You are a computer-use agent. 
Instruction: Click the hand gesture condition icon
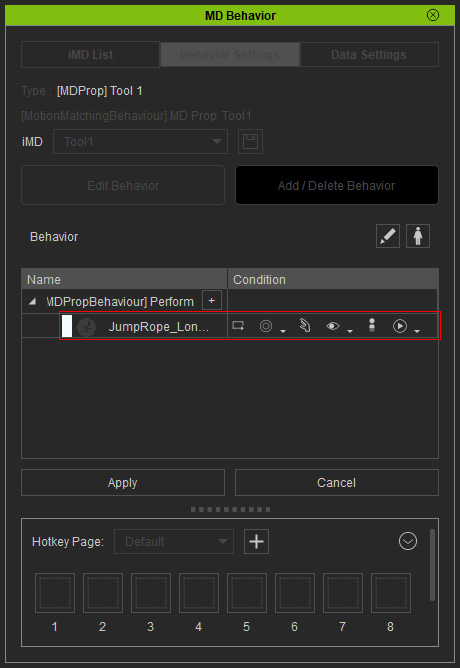305,325
